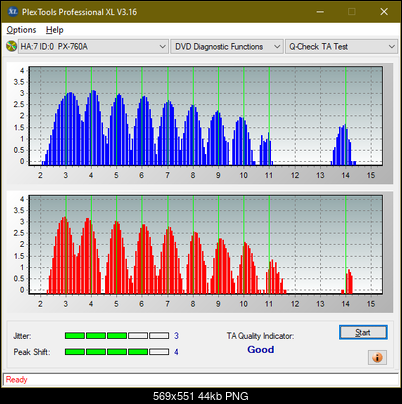This screenshot has width=402, height=404.
Task: Expand the DVD Diagnostic Functions dropdown
Action: 227,47
